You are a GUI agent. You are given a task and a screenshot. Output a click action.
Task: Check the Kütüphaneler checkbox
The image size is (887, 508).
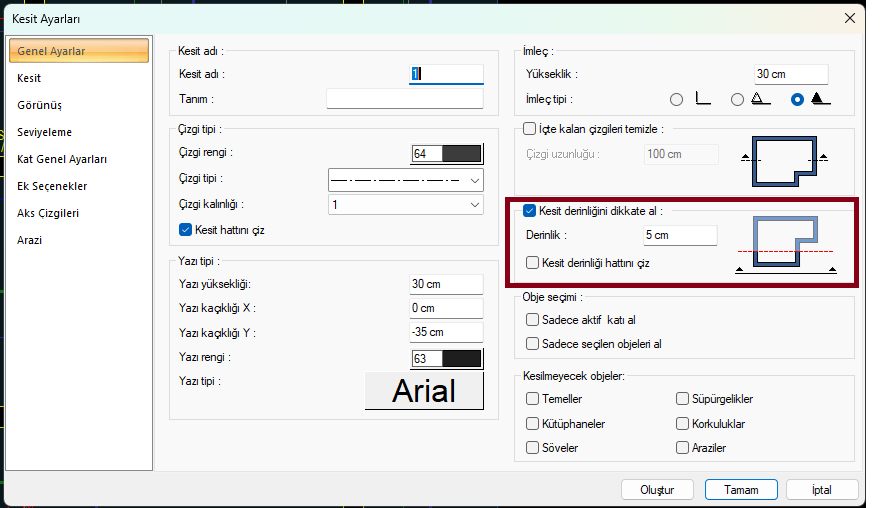point(532,424)
